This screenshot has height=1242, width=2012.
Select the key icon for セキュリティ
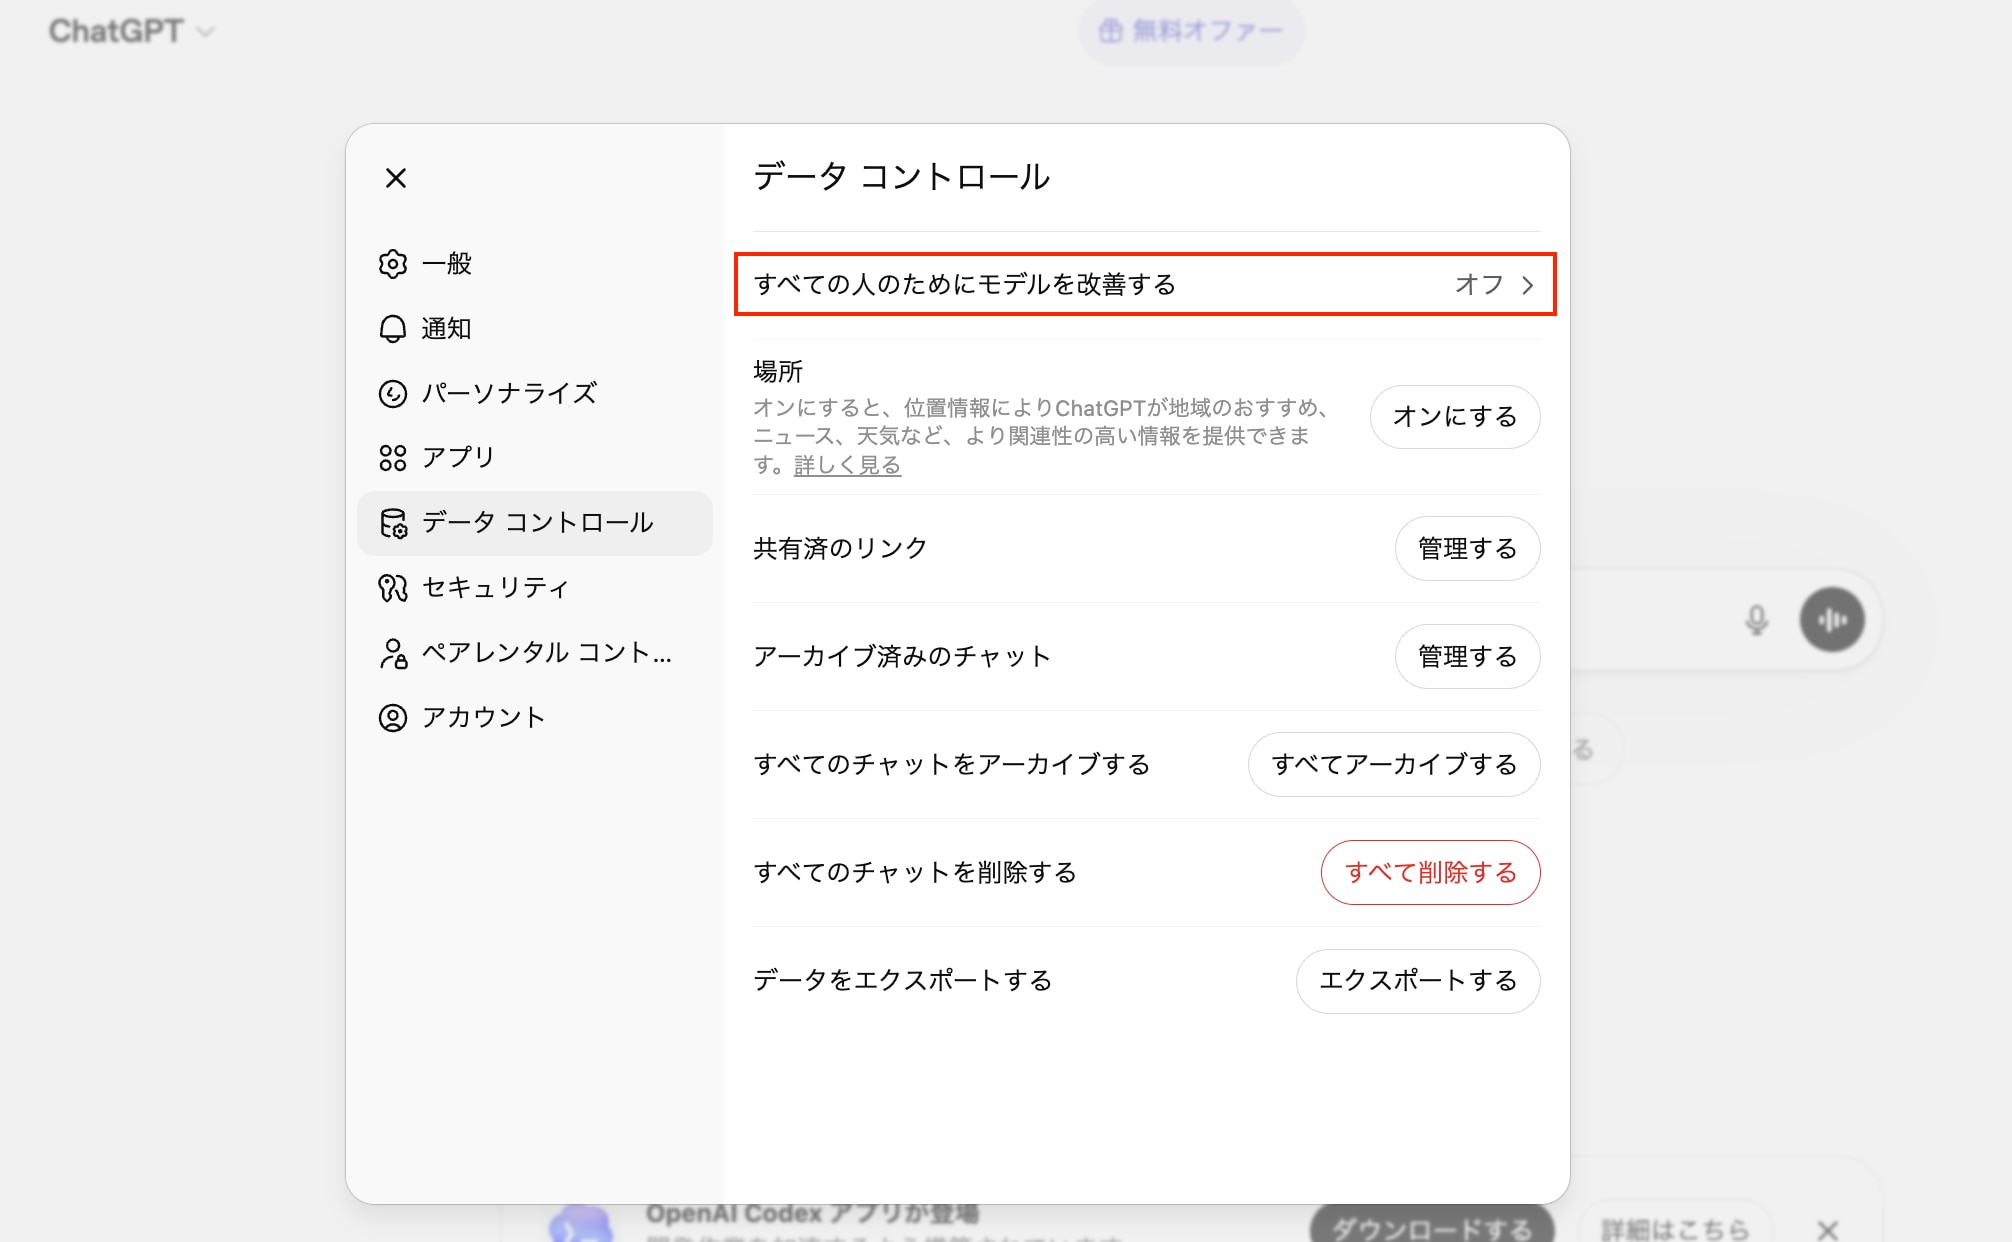[394, 588]
